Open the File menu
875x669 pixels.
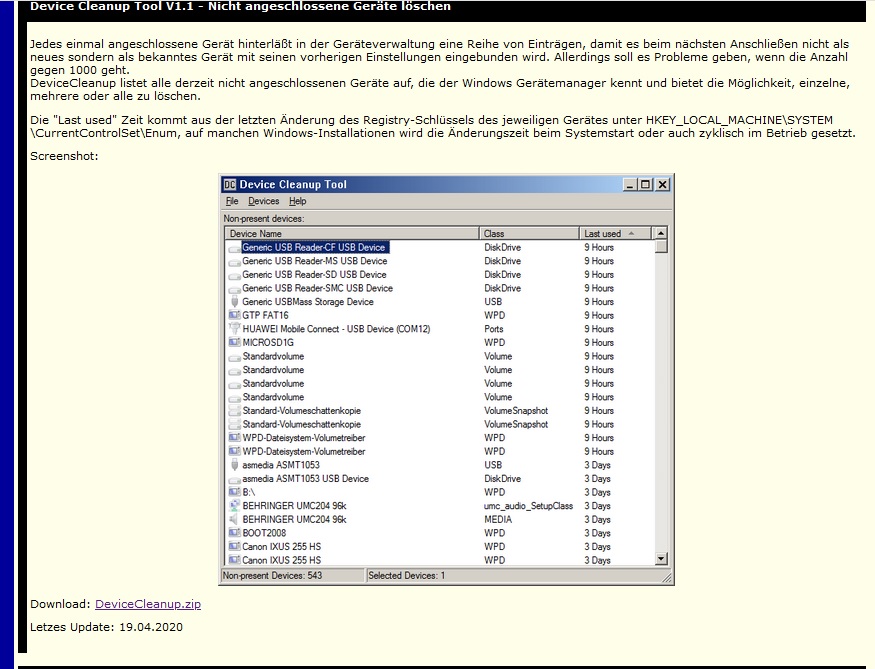232,201
